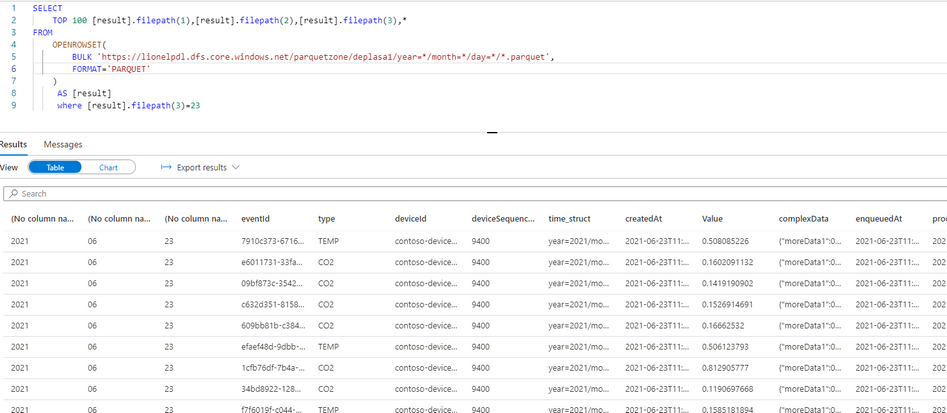This screenshot has height=413, width=947.
Task: Switch view to Chart
Action: tap(109, 167)
